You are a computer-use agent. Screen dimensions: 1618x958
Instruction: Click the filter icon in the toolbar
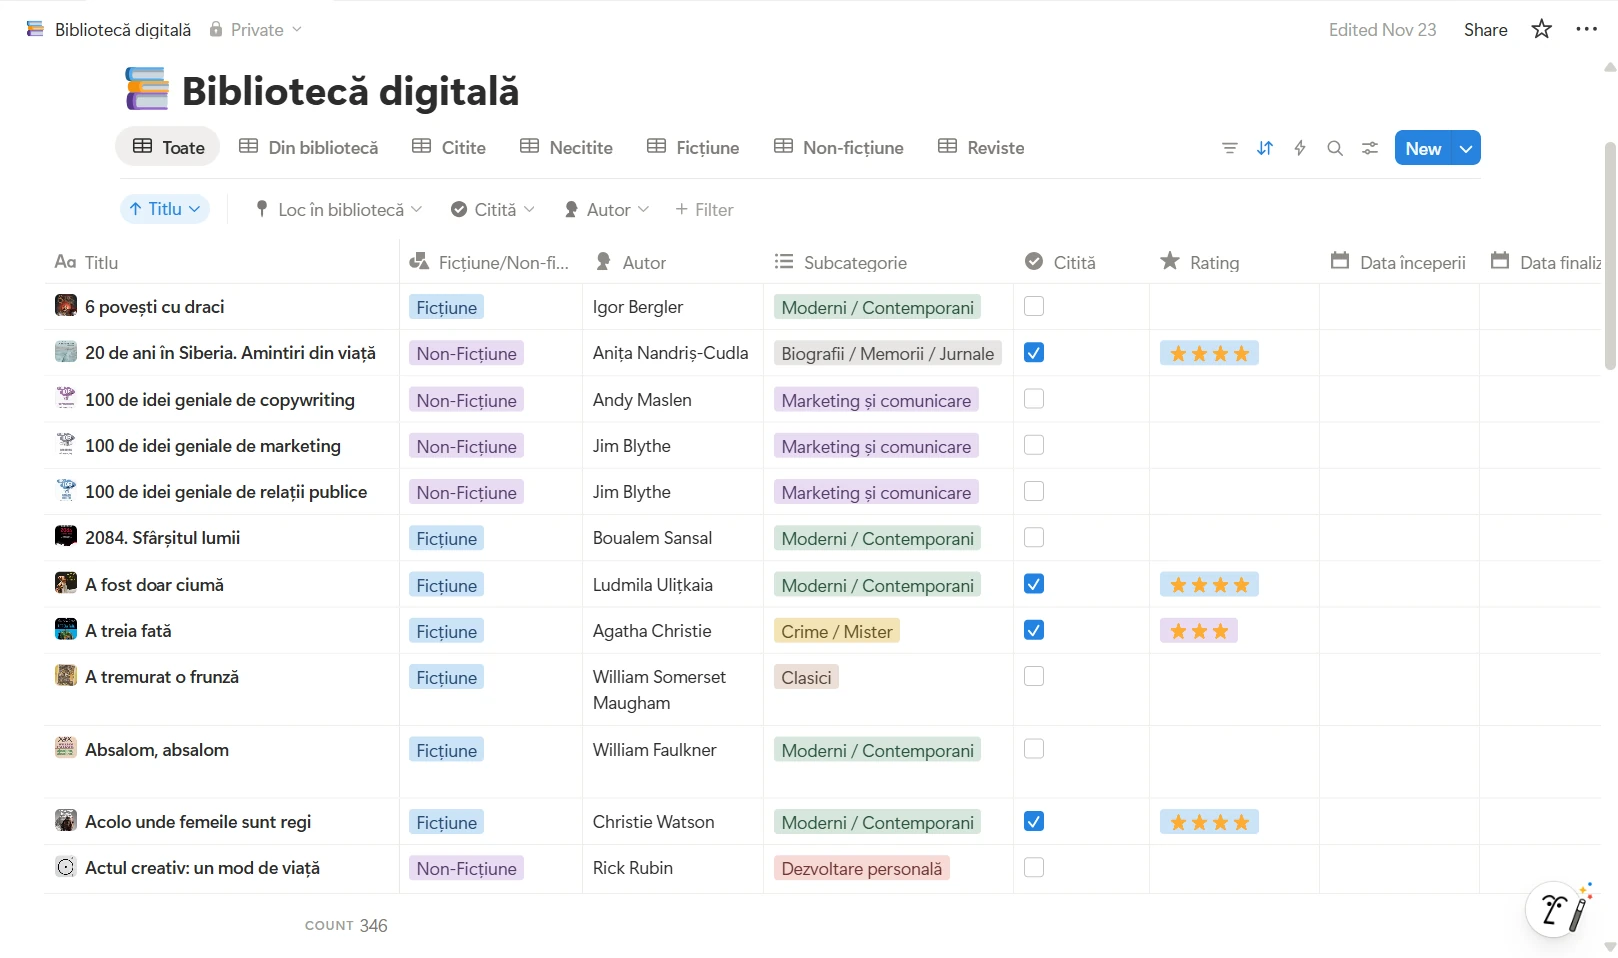tap(1229, 148)
